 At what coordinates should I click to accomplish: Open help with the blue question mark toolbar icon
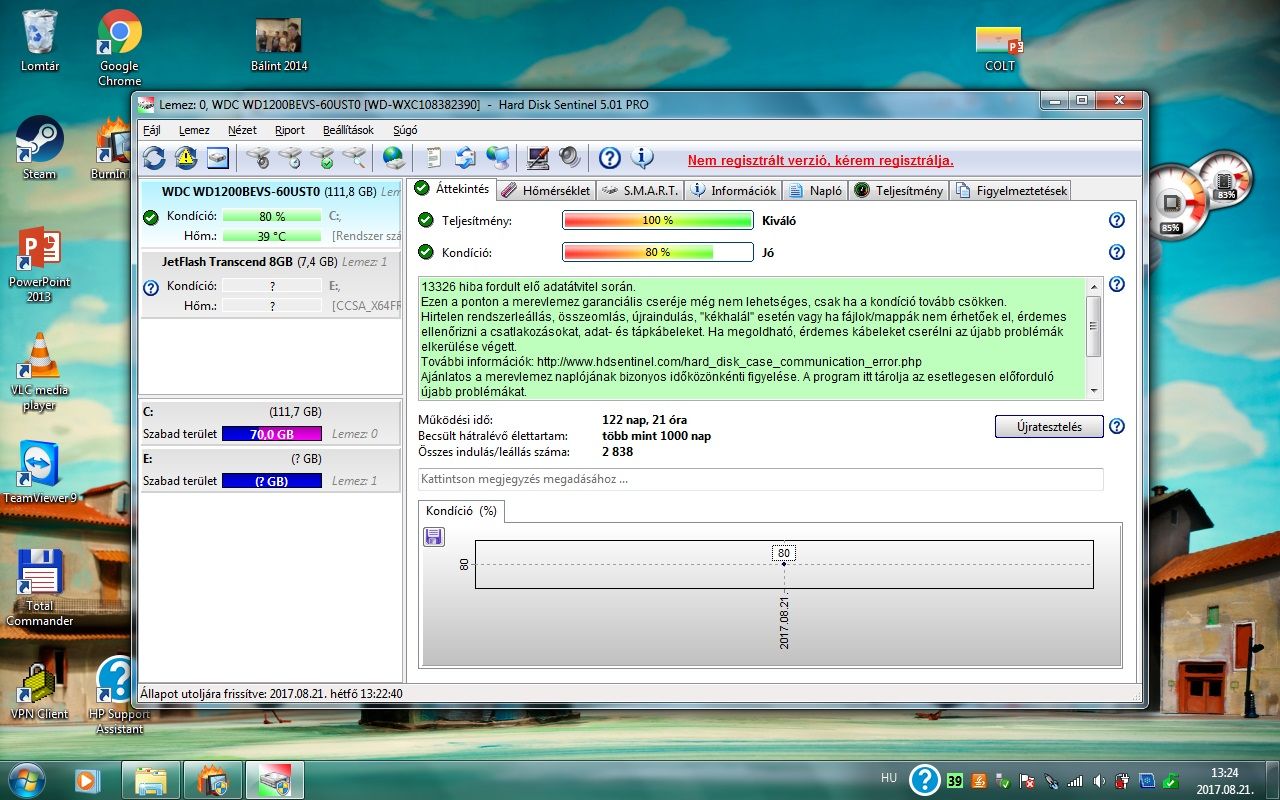(610, 158)
